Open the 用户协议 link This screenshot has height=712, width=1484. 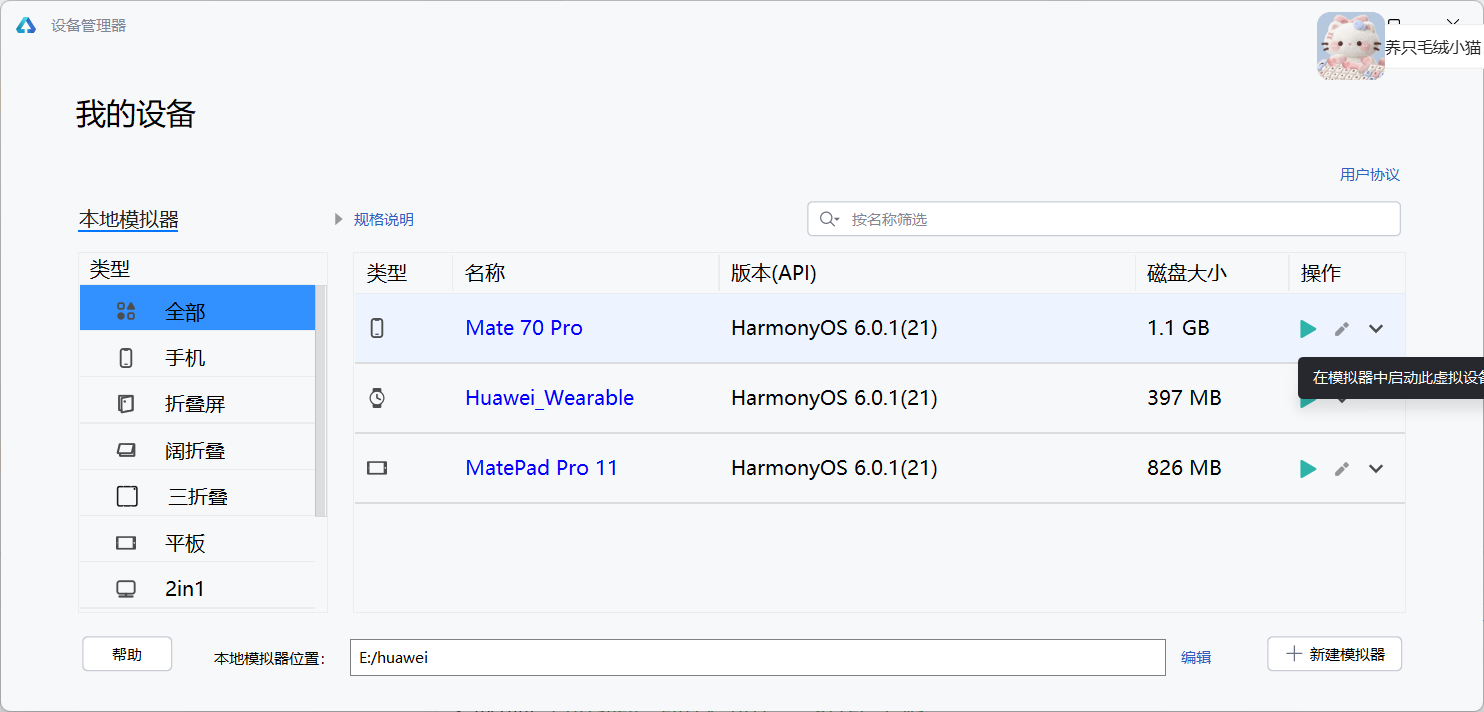pos(1370,175)
